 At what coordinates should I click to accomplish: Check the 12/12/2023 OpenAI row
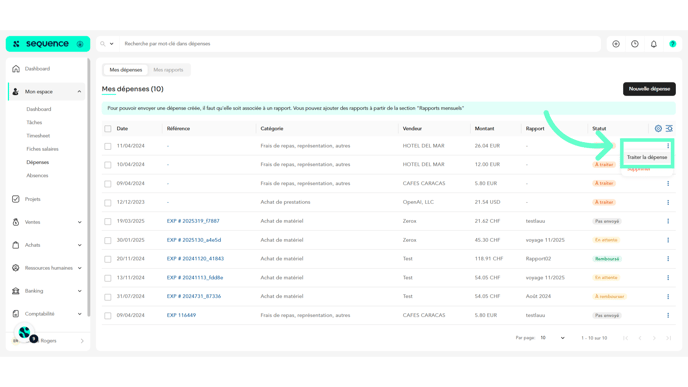point(108,203)
